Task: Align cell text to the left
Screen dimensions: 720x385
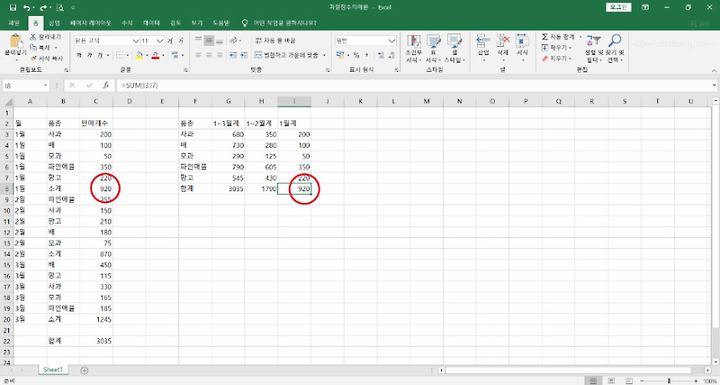Action: tap(198, 55)
